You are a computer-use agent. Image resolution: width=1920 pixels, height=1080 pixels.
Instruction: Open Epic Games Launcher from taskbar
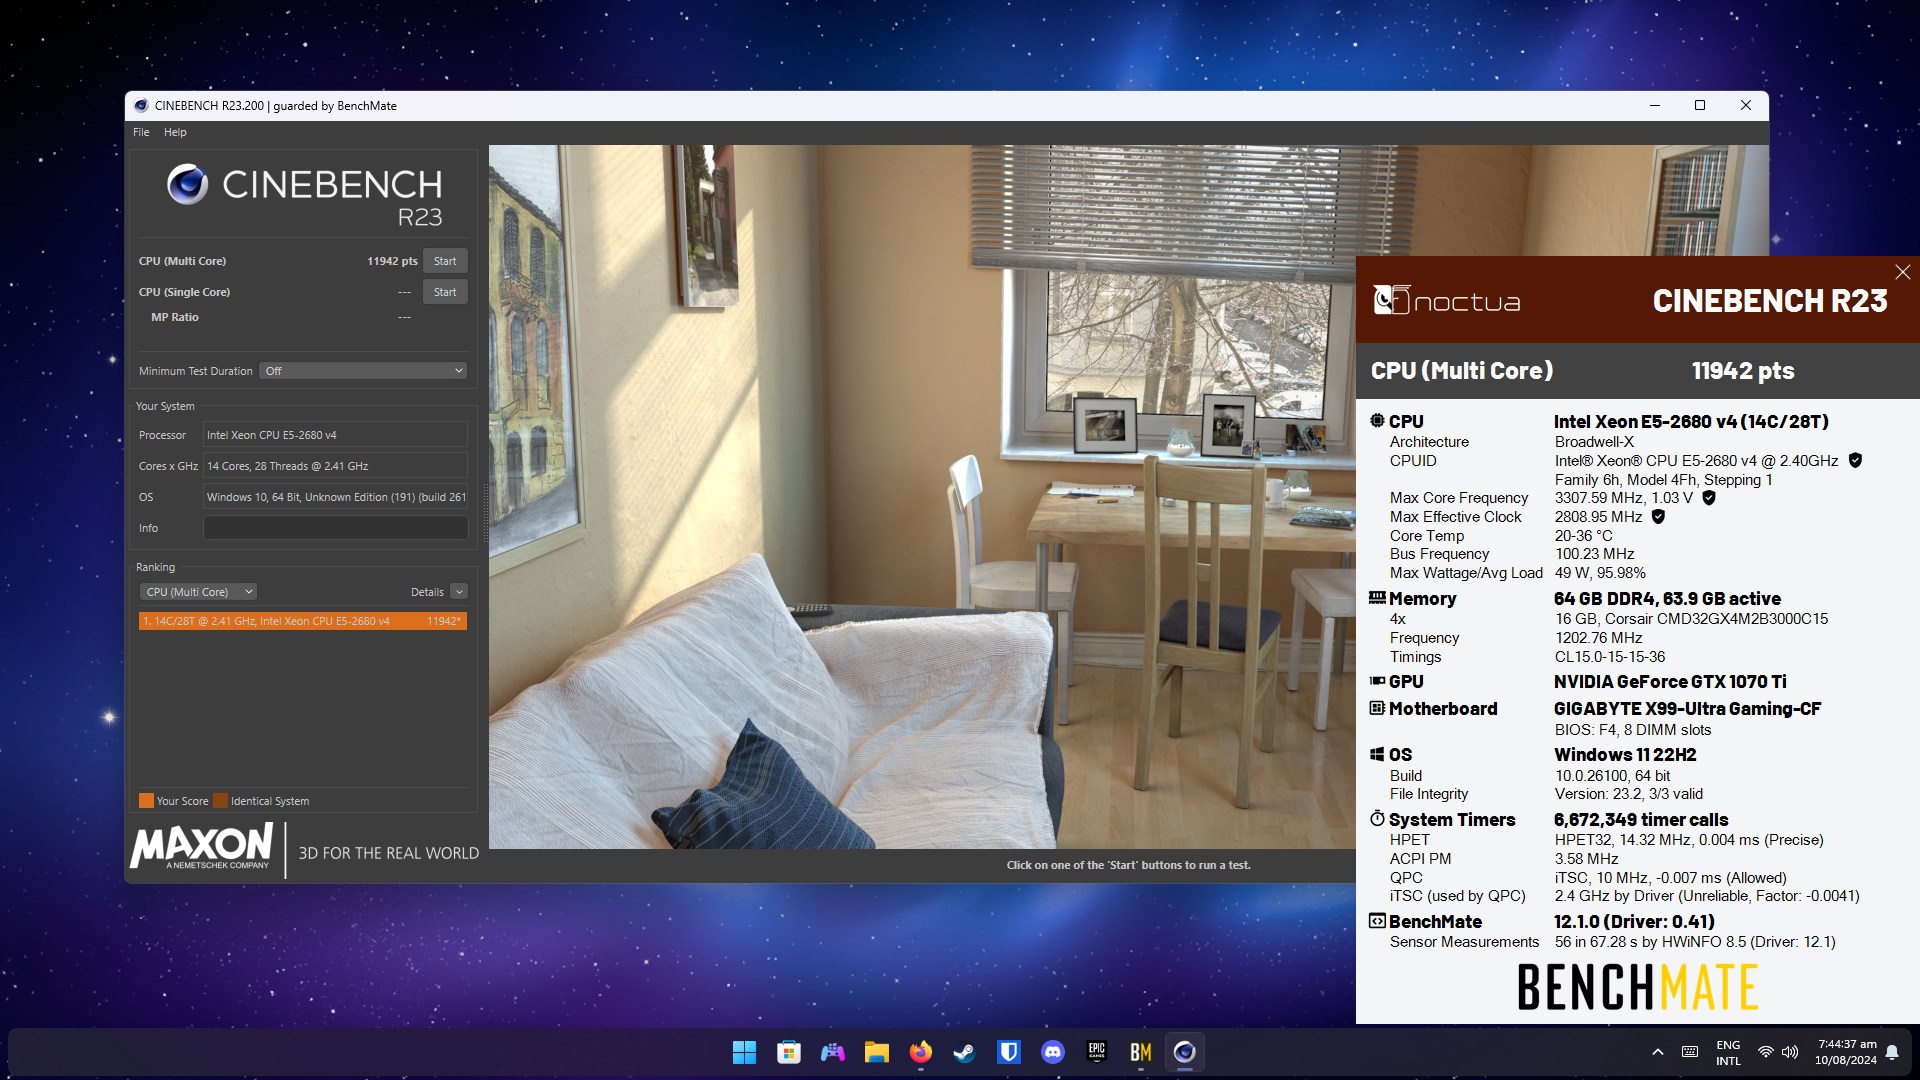click(1097, 1052)
